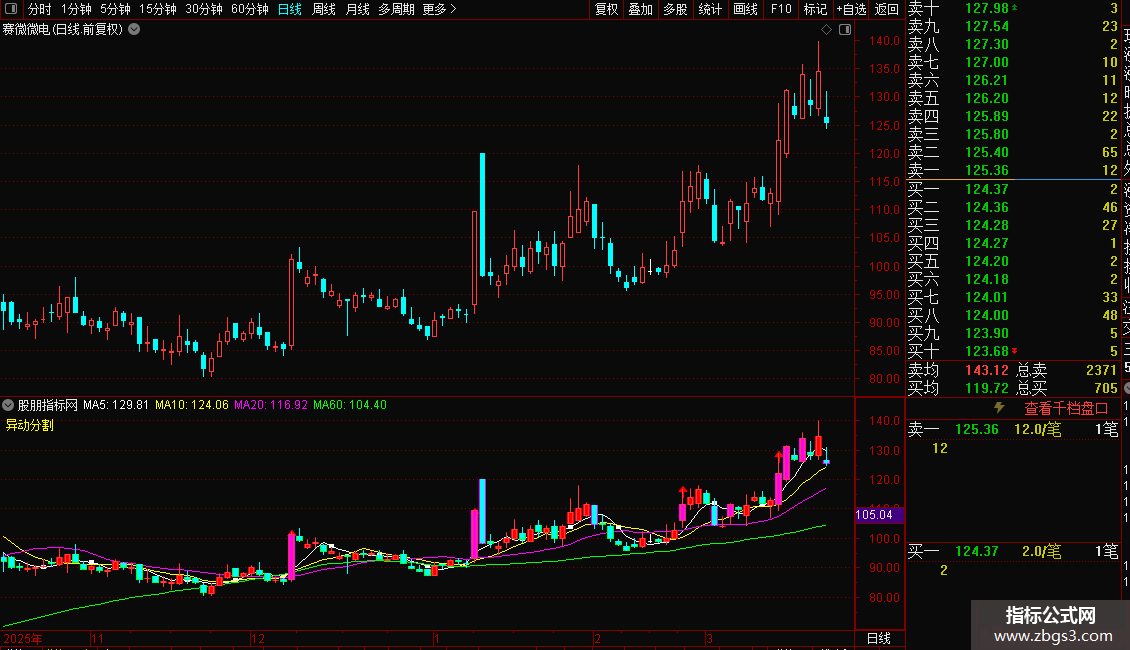The image size is (1130, 650).
Task: Select the 买十 row priced 123.68
Action: (x=1013, y=351)
